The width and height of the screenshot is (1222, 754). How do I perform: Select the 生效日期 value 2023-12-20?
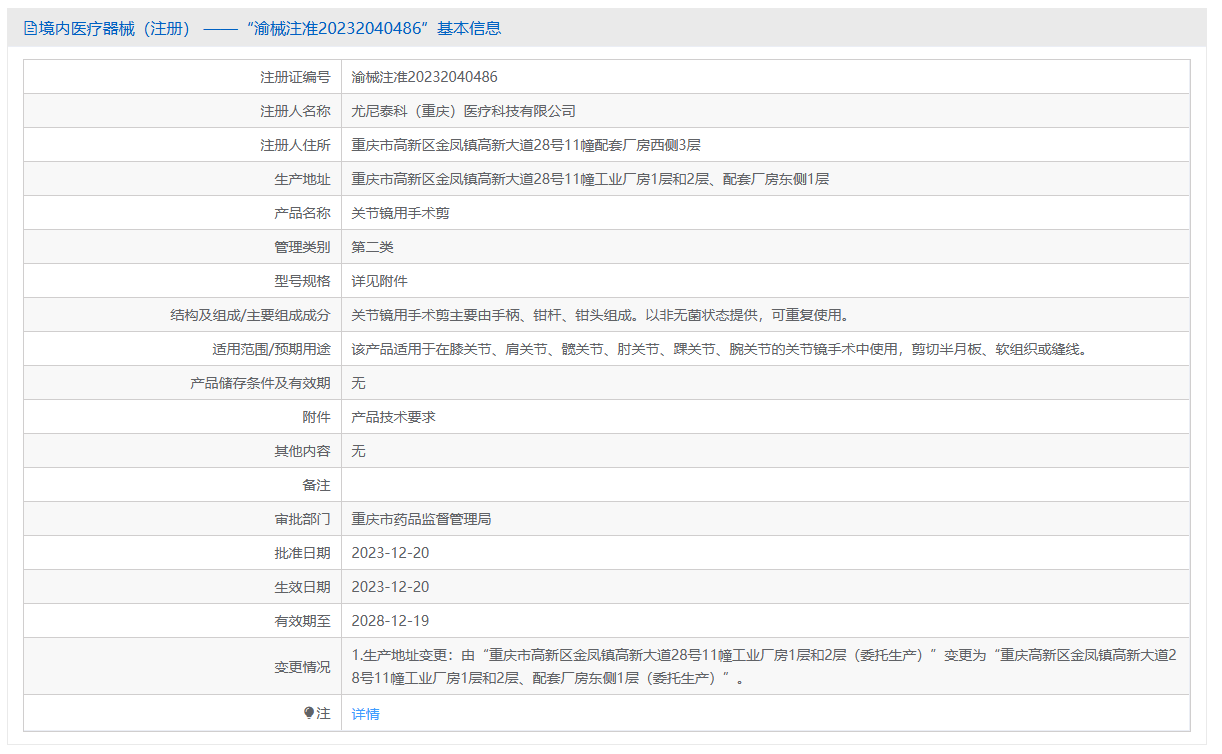pyautogui.click(x=391, y=587)
